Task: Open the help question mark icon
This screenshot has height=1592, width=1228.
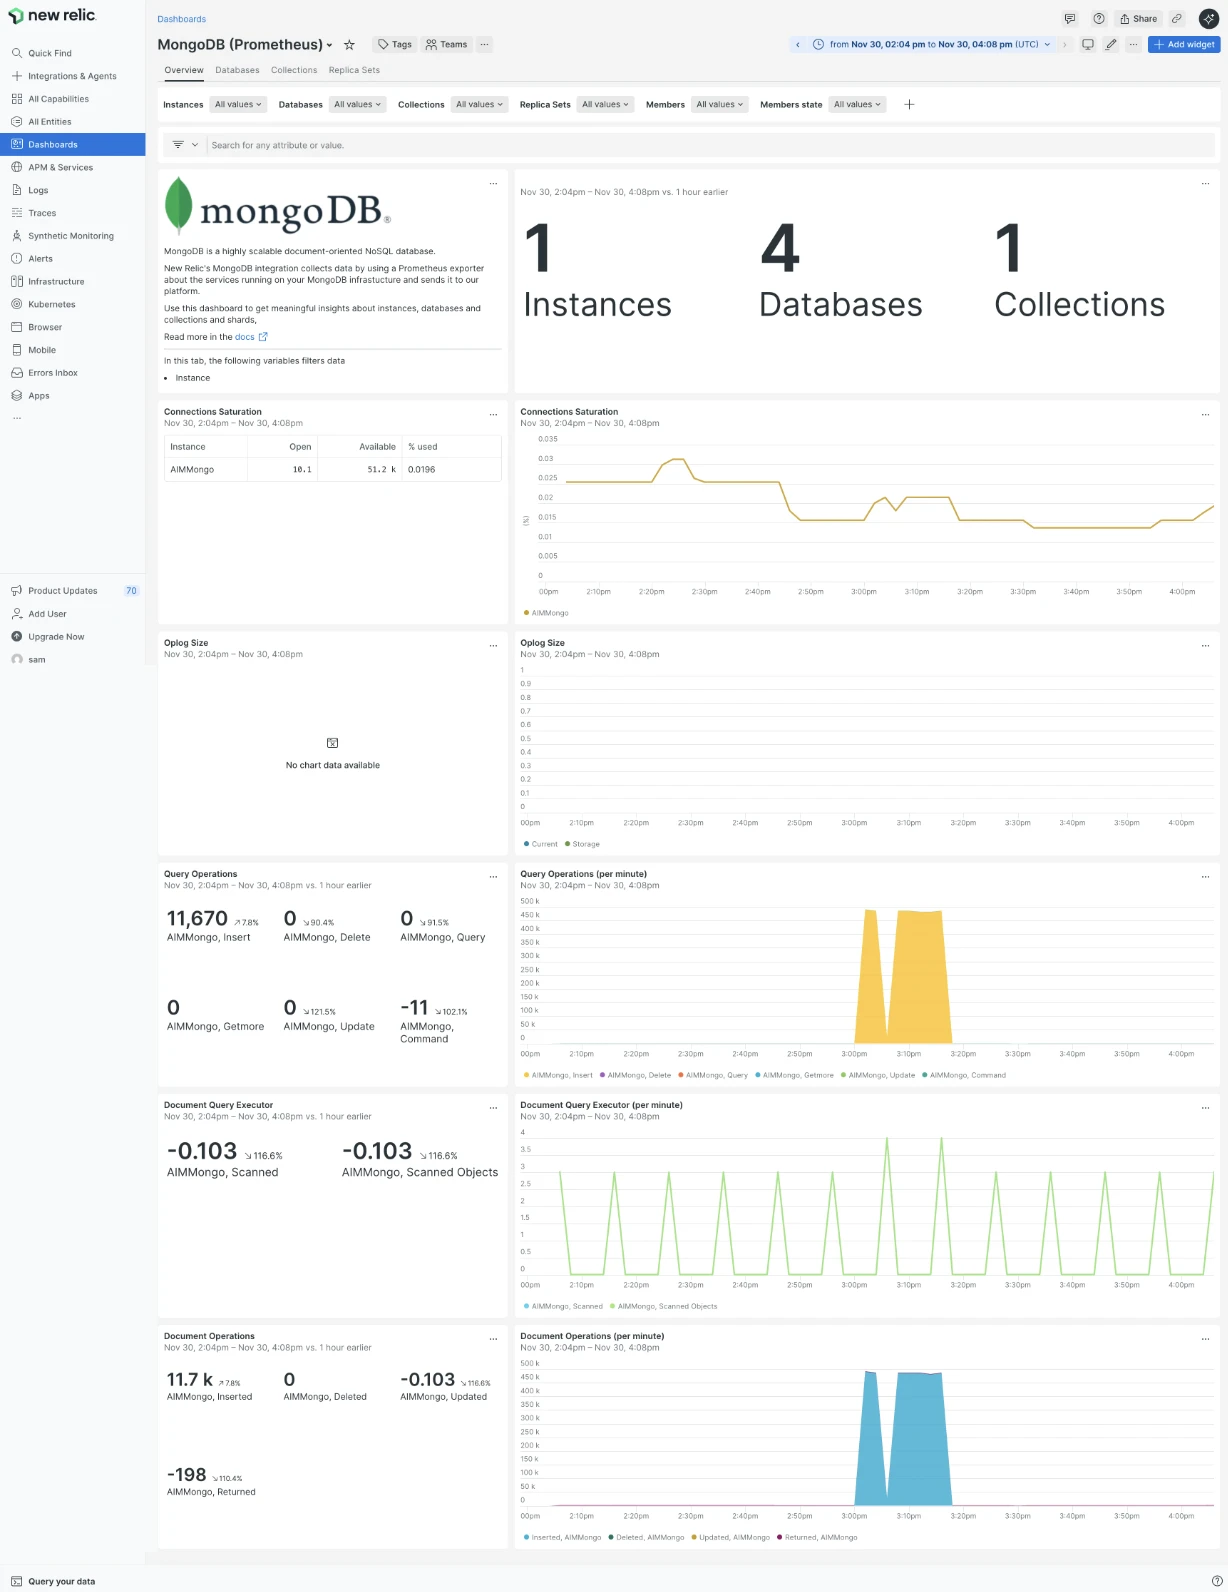Action: click(x=1099, y=19)
